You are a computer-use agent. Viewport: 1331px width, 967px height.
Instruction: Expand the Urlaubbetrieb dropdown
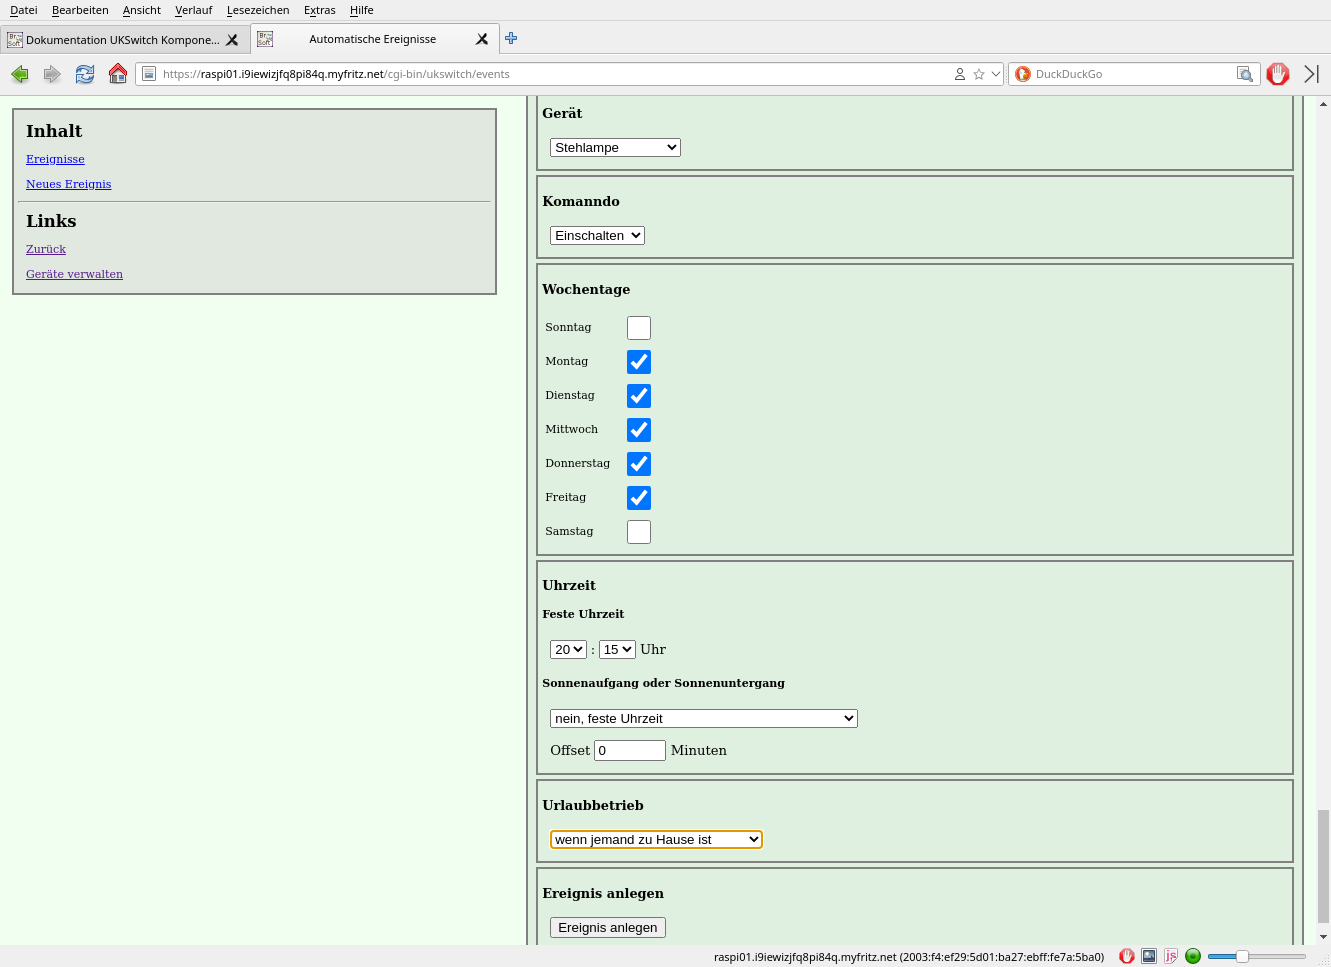pos(656,840)
